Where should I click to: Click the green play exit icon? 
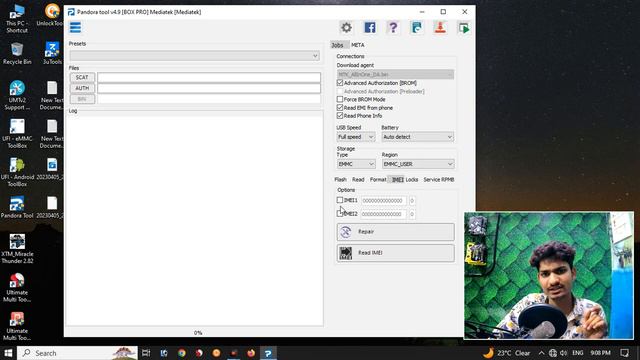pyautogui.click(x=464, y=28)
